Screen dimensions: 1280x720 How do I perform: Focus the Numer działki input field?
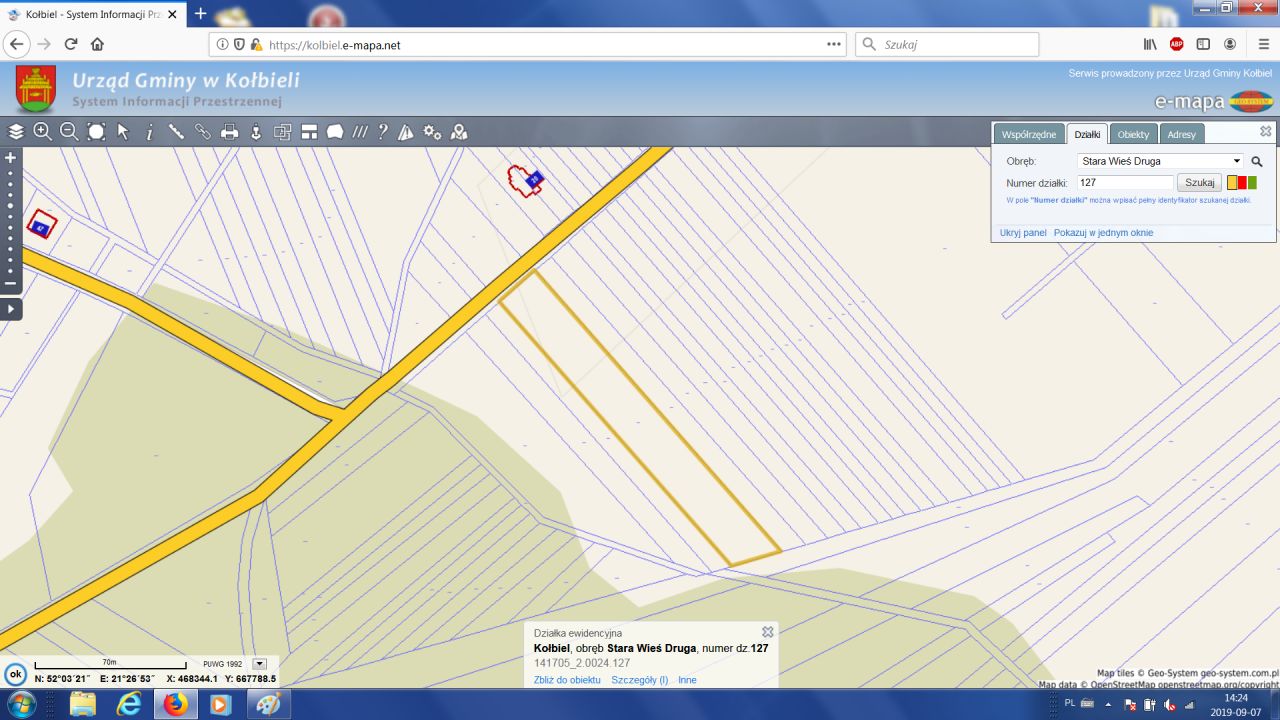1125,183
